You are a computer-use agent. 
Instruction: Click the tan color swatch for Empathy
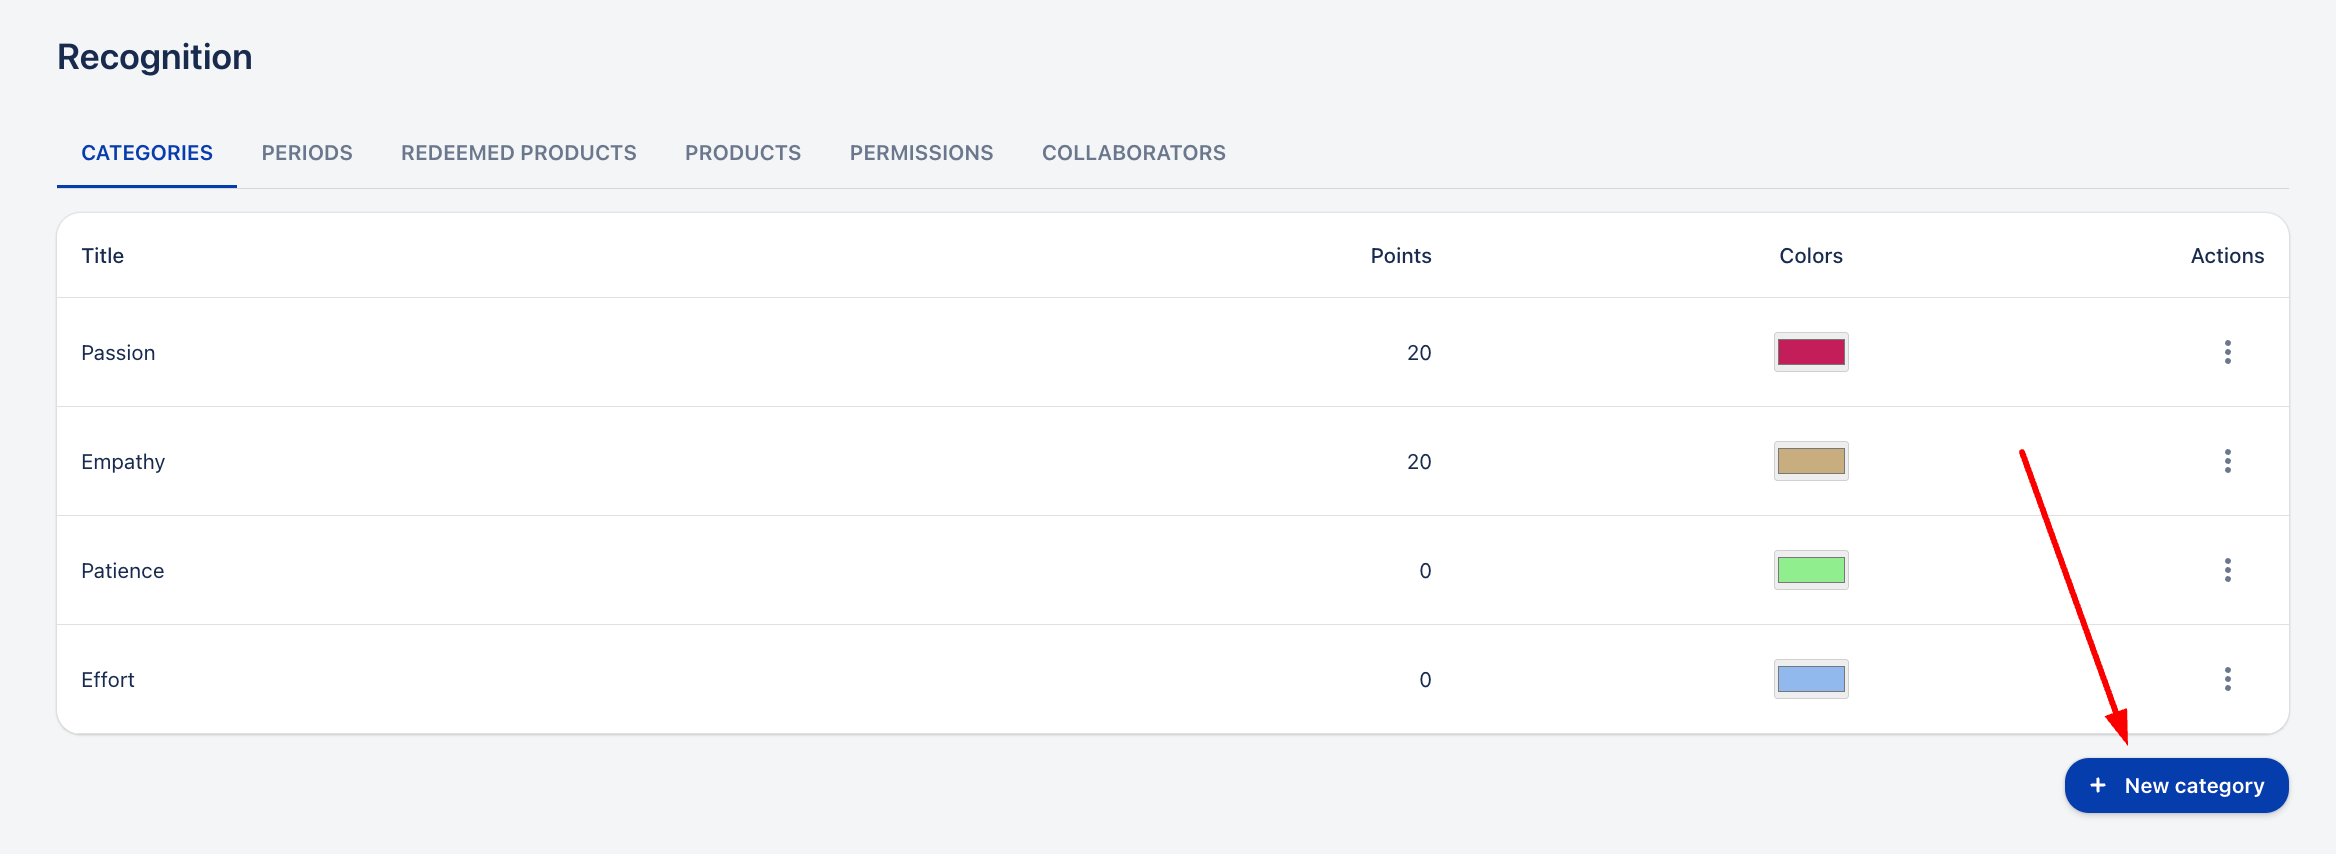click(x=1810, y=461)
